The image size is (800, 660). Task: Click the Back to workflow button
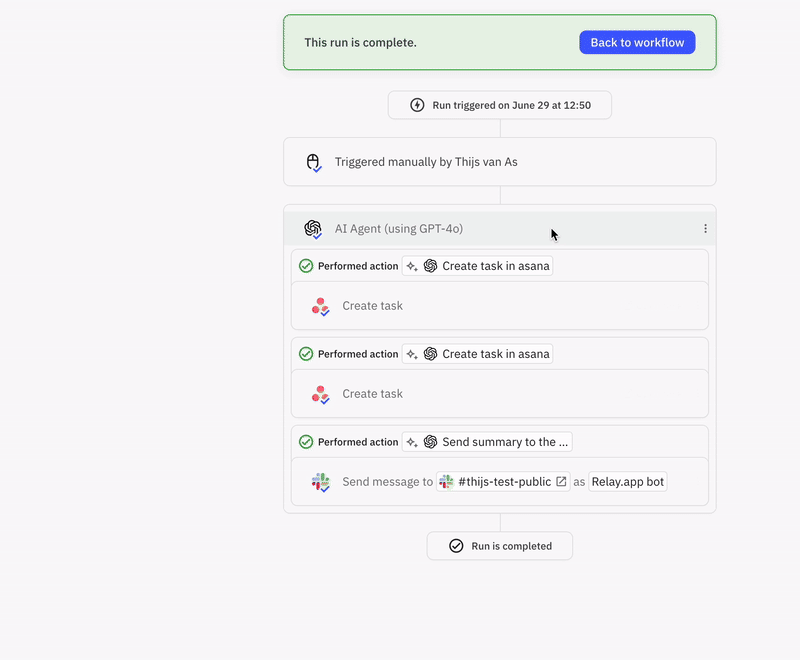coord(637,42)
